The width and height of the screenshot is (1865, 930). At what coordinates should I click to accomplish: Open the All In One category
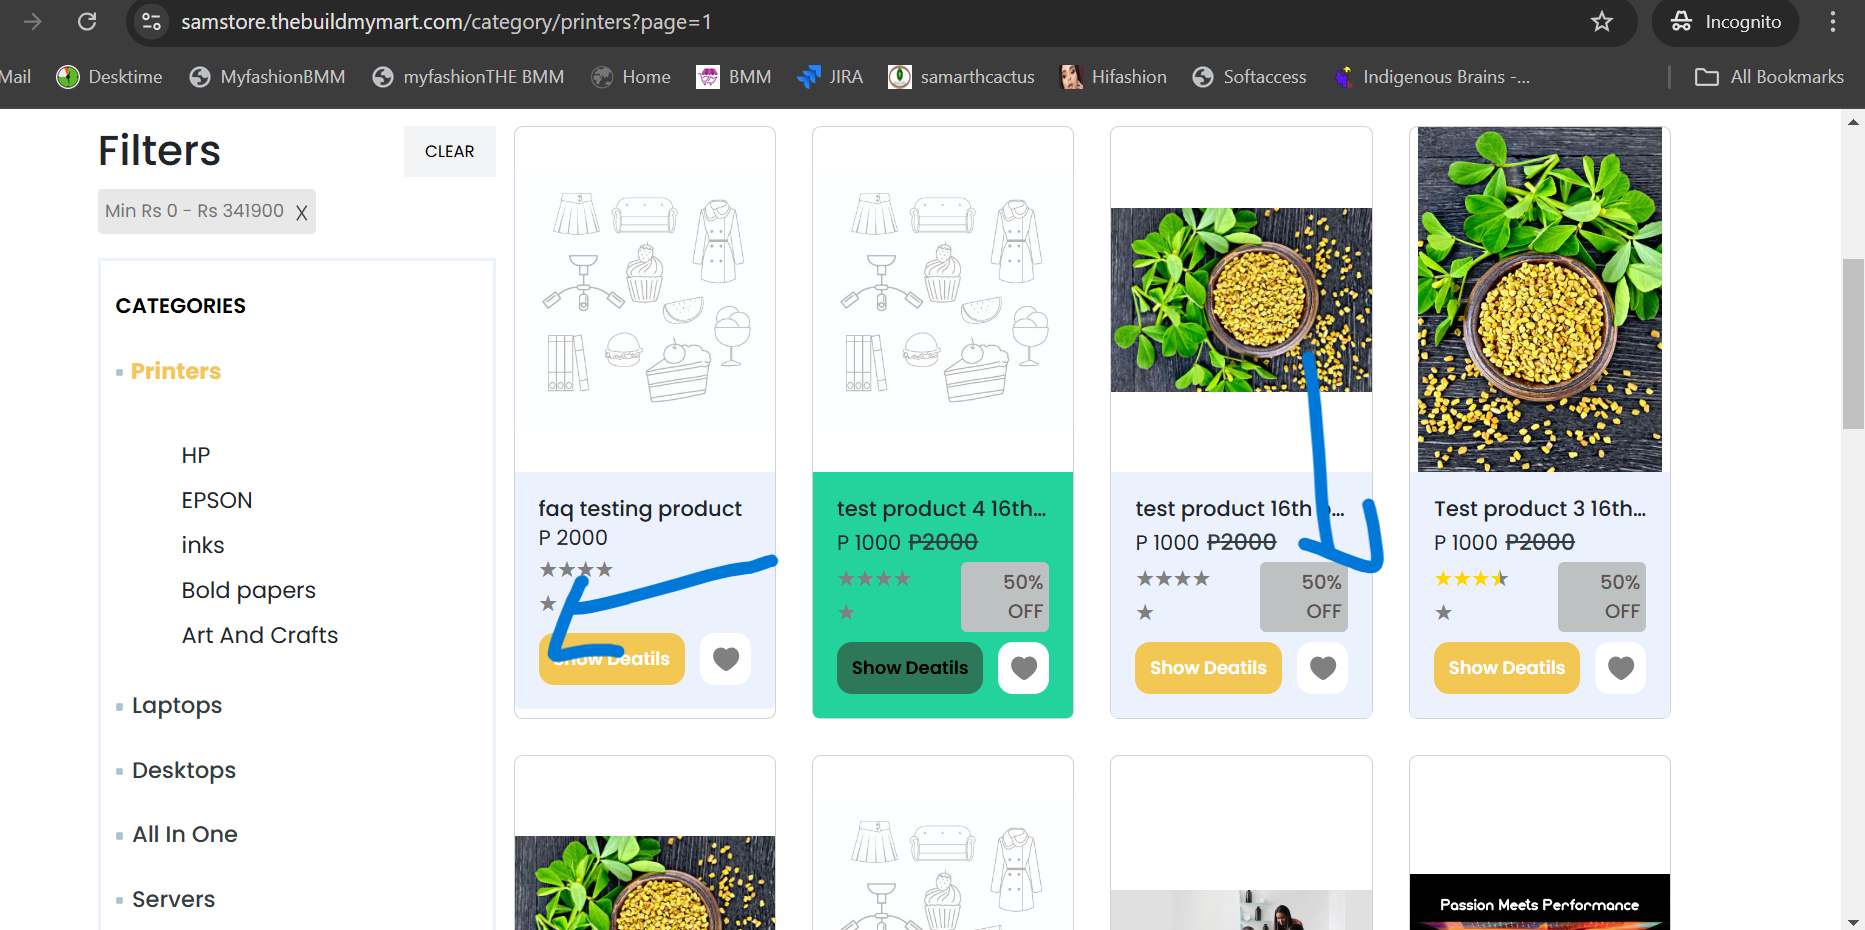point(185,834)
